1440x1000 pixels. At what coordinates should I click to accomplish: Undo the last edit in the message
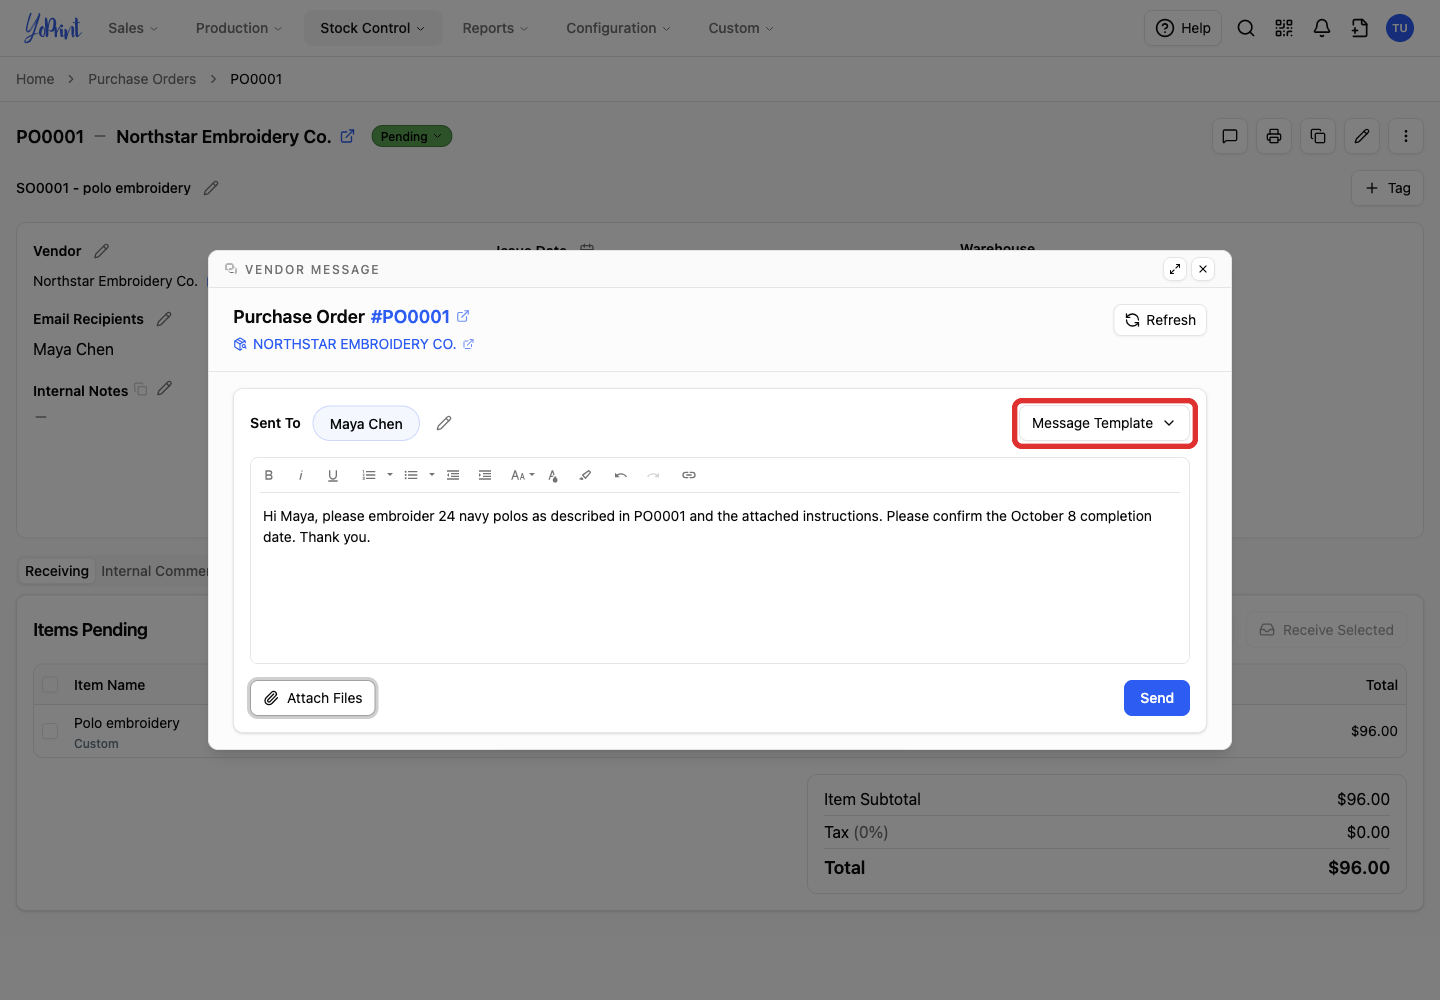tap(621, 475)
